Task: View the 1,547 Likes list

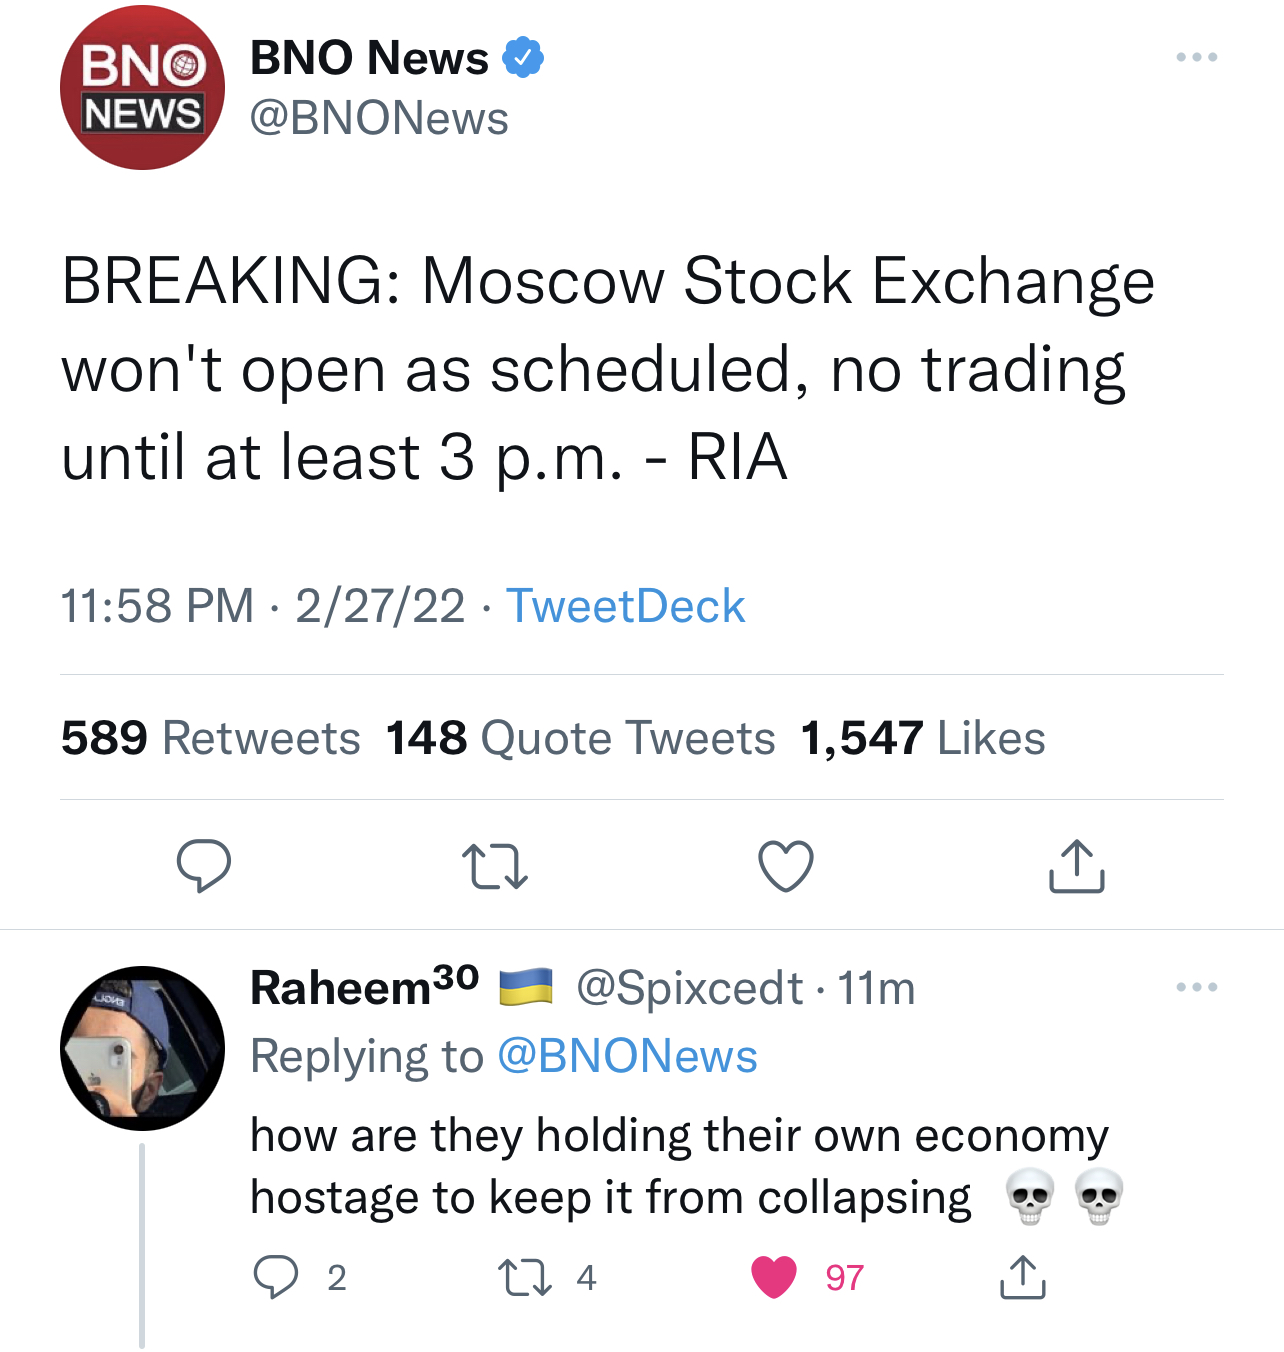Action: pyautogui.click(x=922, y=738)
